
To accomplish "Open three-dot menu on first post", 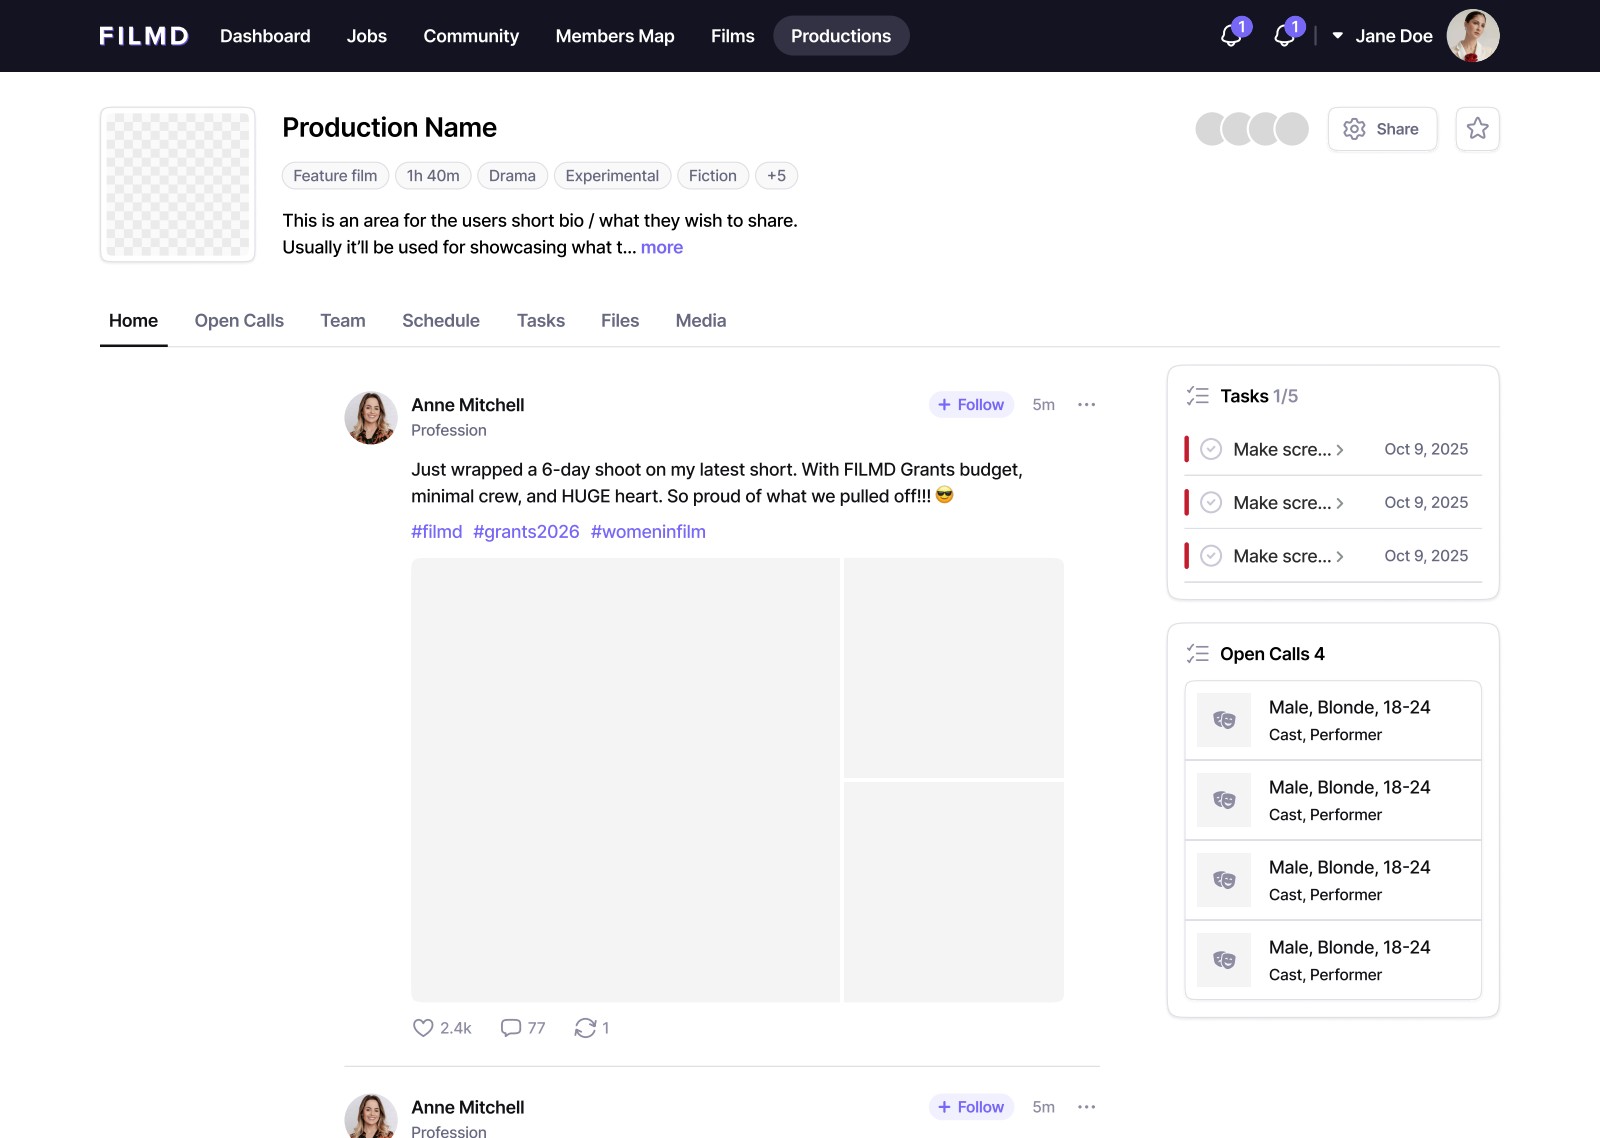I will pos(1086,405).
